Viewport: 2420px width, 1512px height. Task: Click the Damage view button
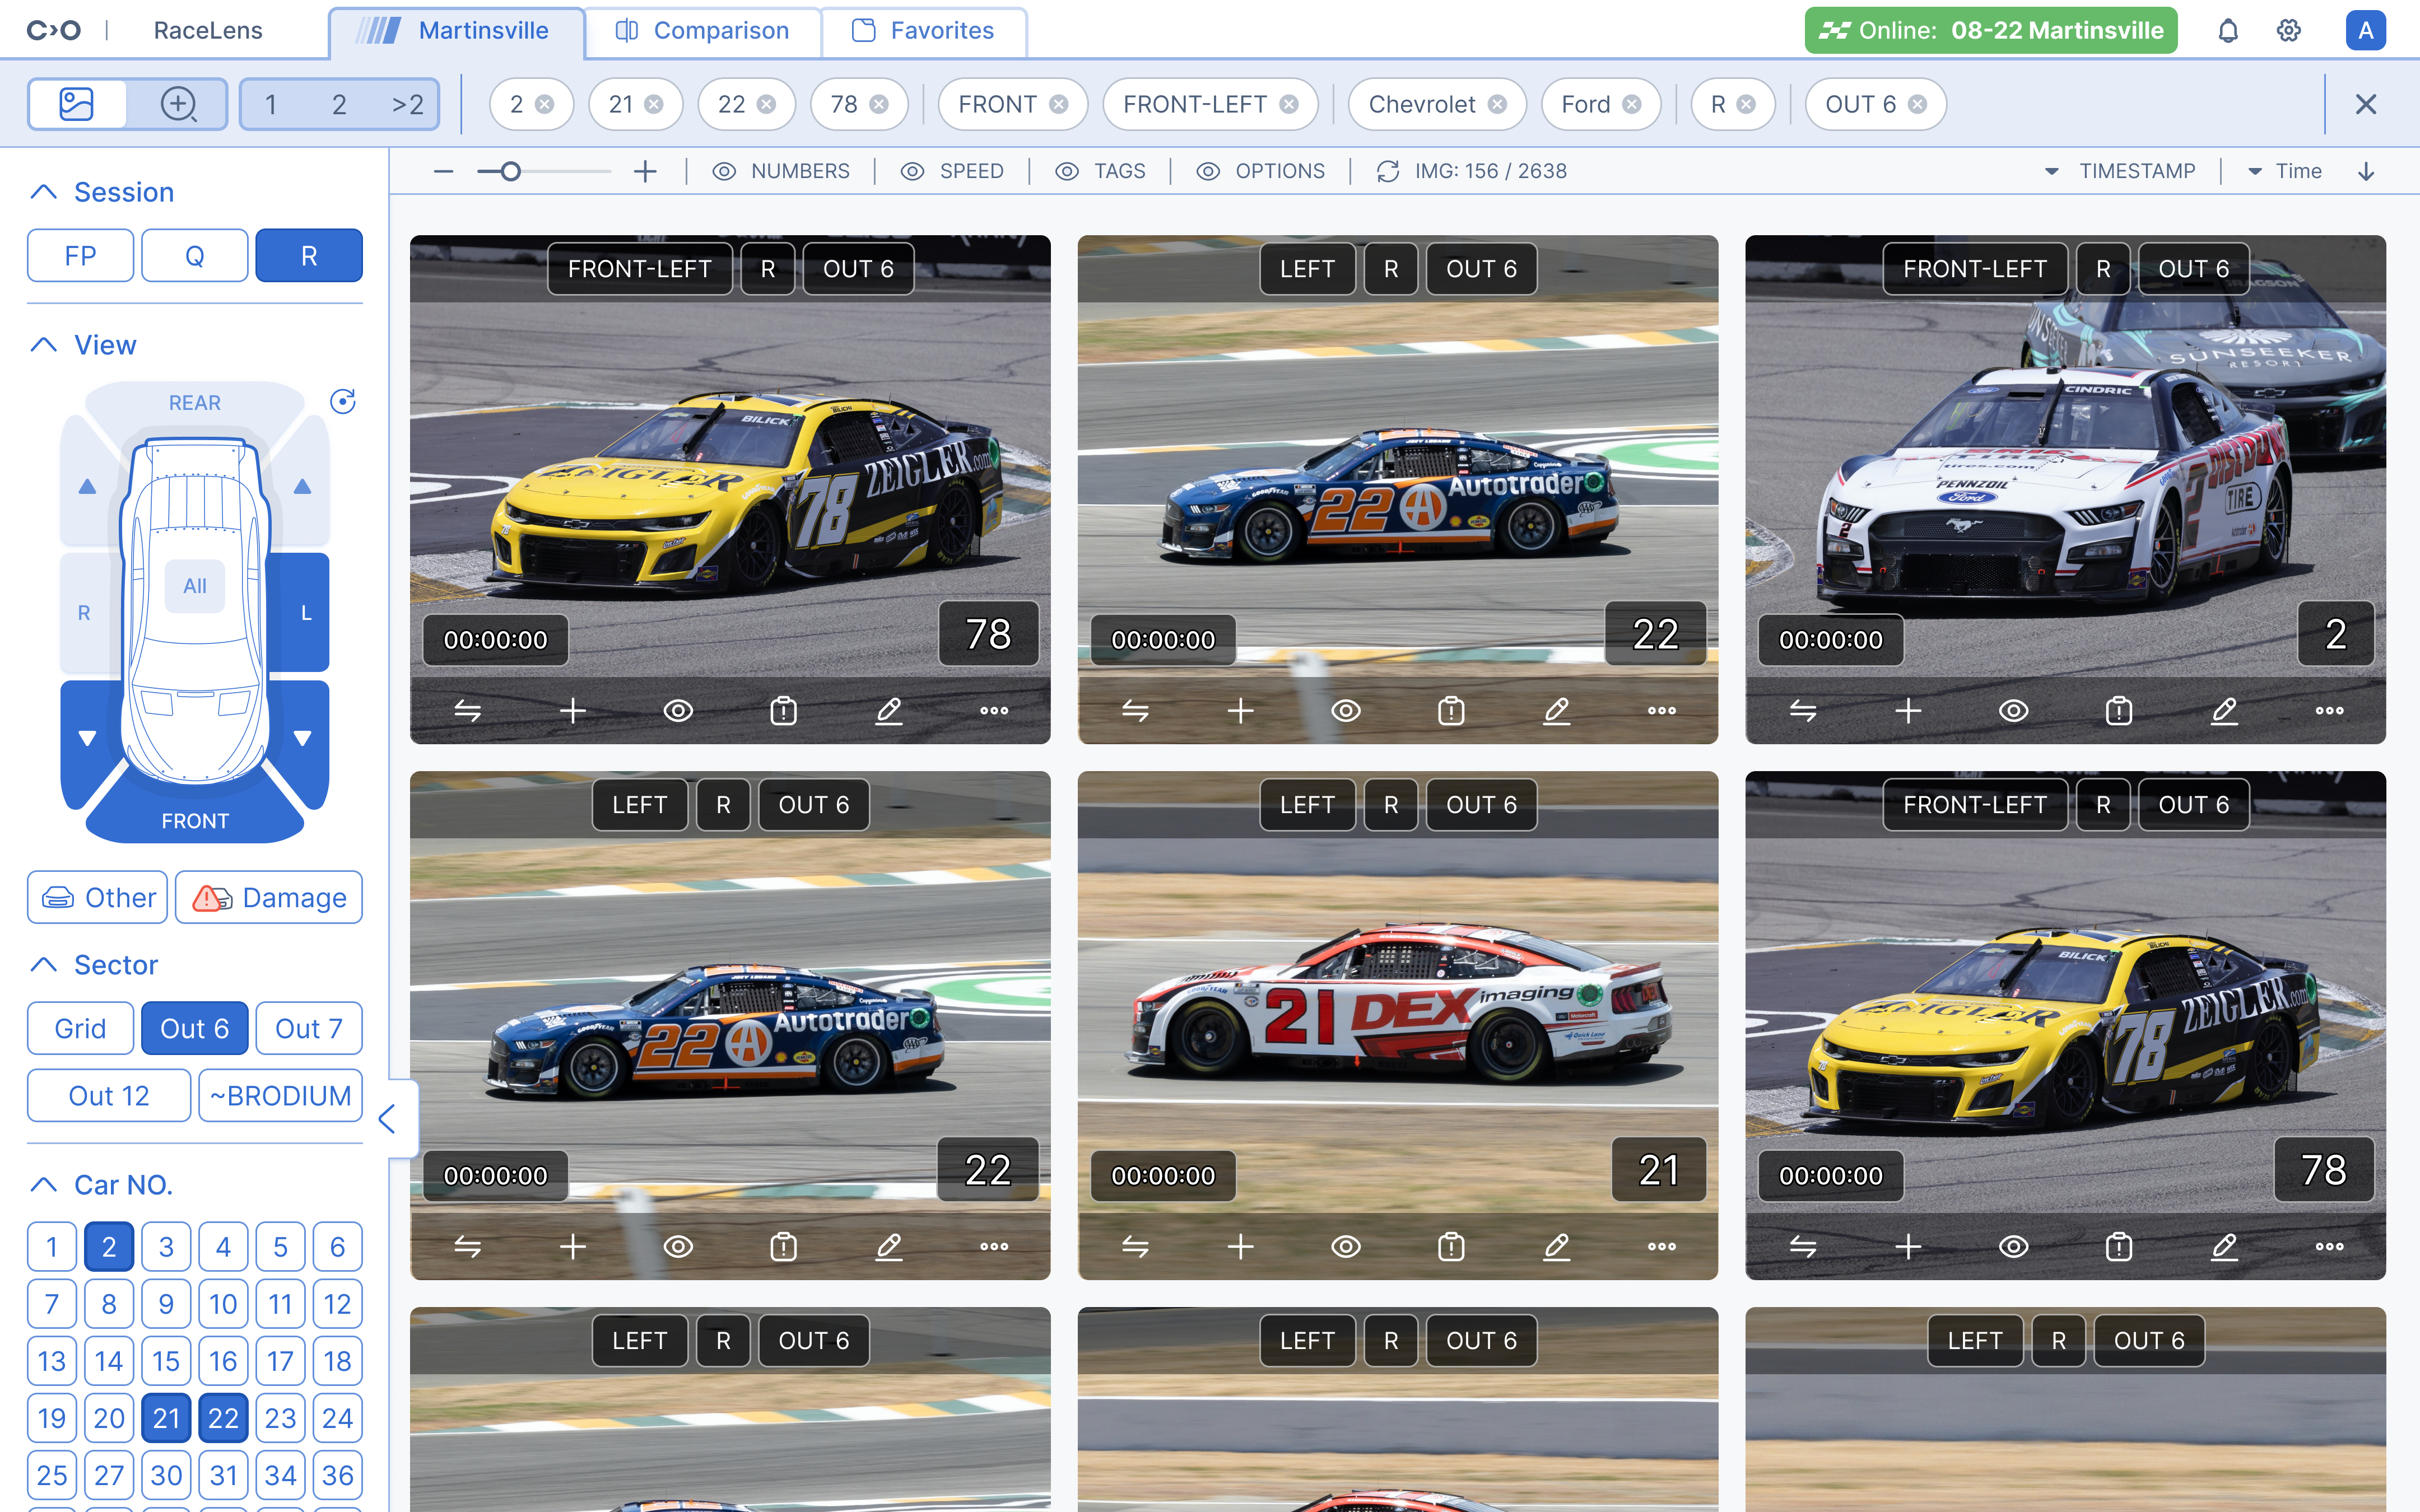(269, 898)
